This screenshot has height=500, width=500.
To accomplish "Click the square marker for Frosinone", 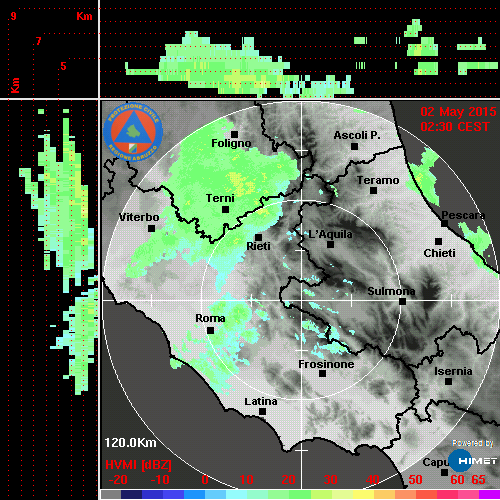I will click(322, 374).
